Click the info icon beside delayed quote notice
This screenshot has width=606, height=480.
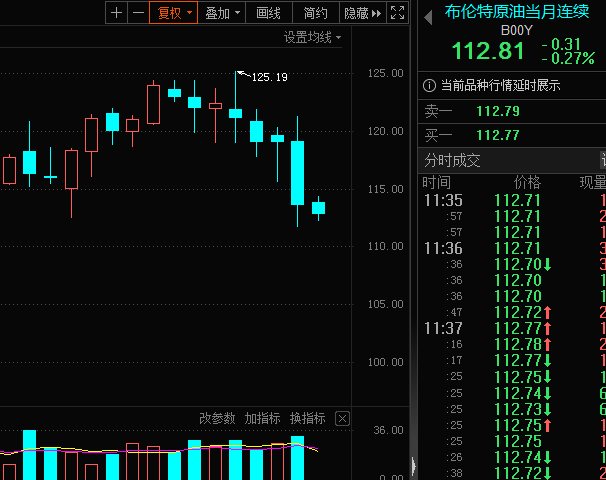pyautogui.click(x=430, y=85)
